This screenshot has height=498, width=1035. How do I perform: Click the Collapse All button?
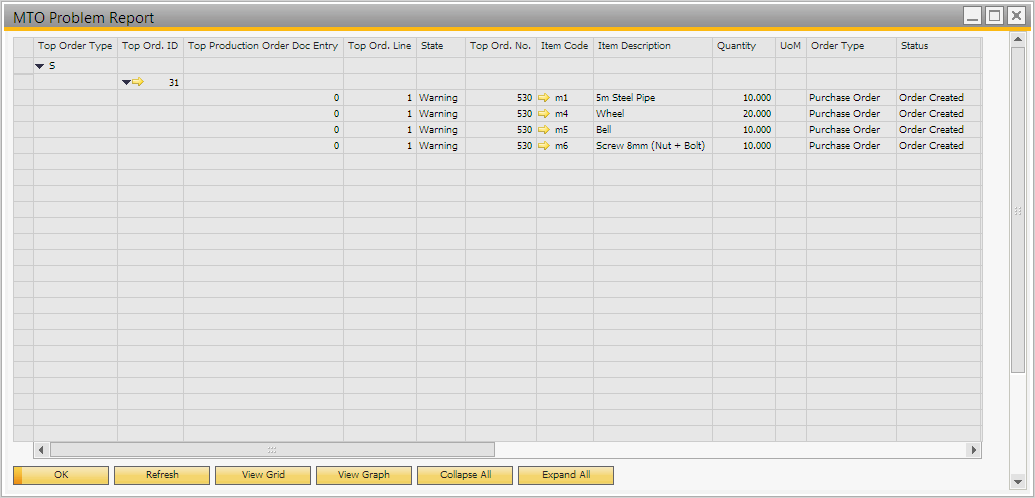click(x=465, y=475)
